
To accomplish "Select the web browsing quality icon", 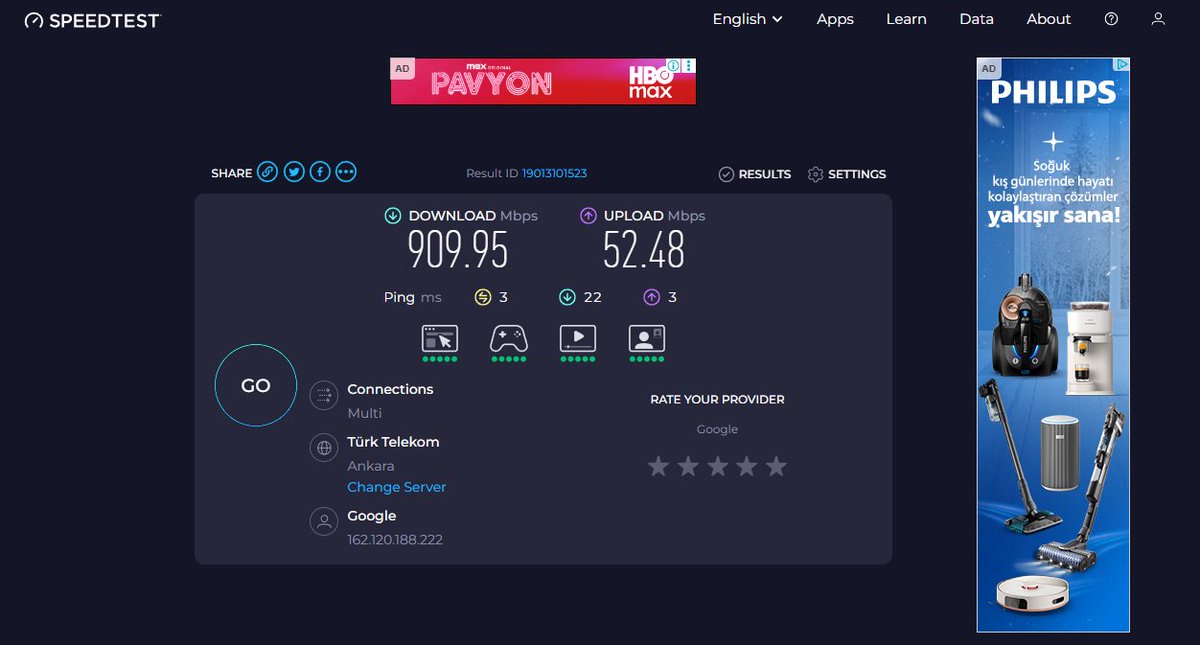I will (x=440, y=338).
